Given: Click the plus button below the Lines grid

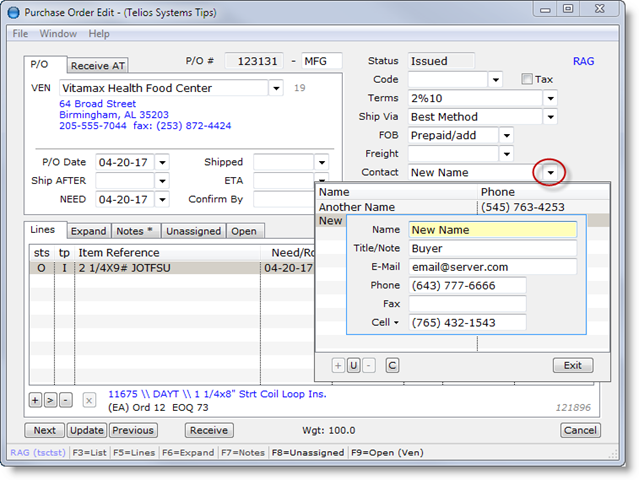Looking at the screenshot, I should point(35,400).
